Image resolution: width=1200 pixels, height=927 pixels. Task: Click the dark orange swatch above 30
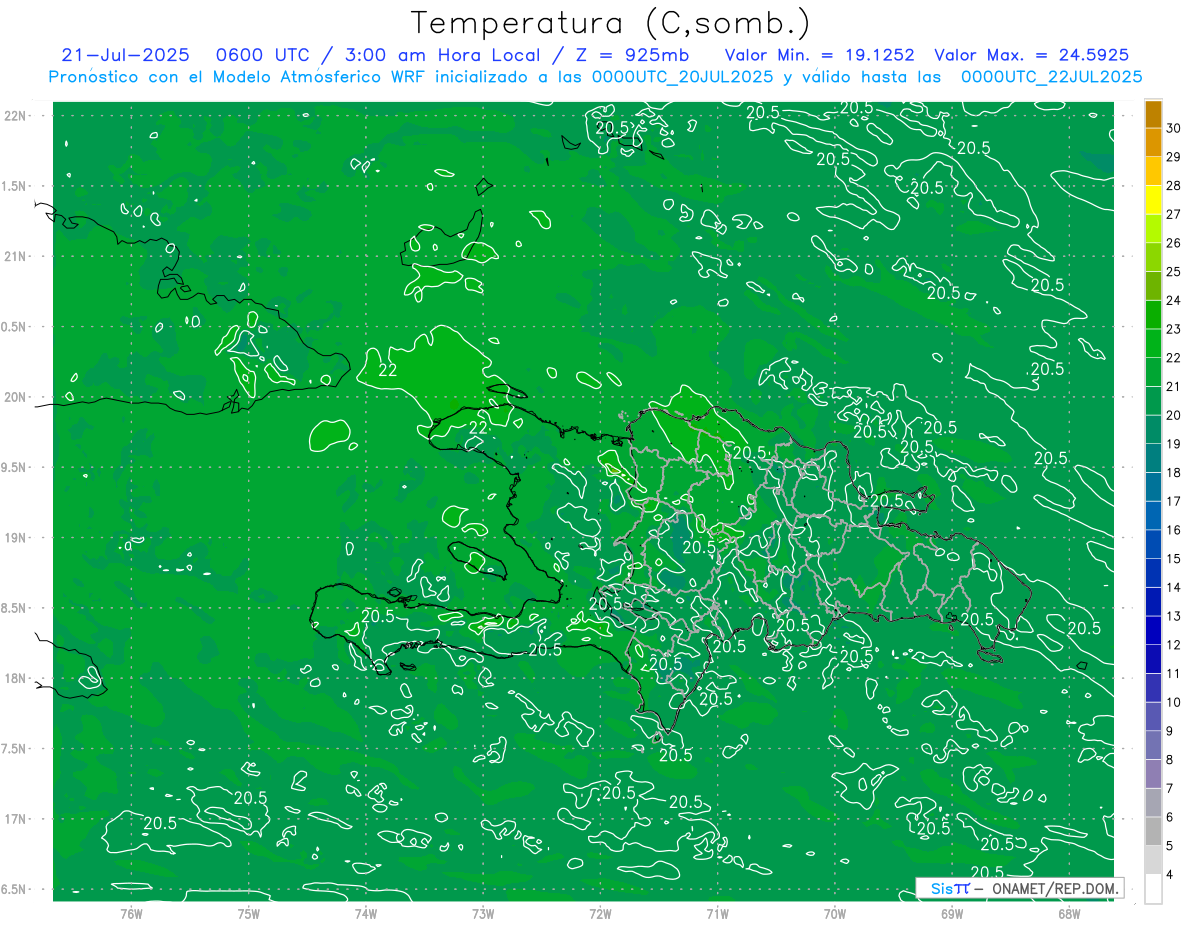1154,114
